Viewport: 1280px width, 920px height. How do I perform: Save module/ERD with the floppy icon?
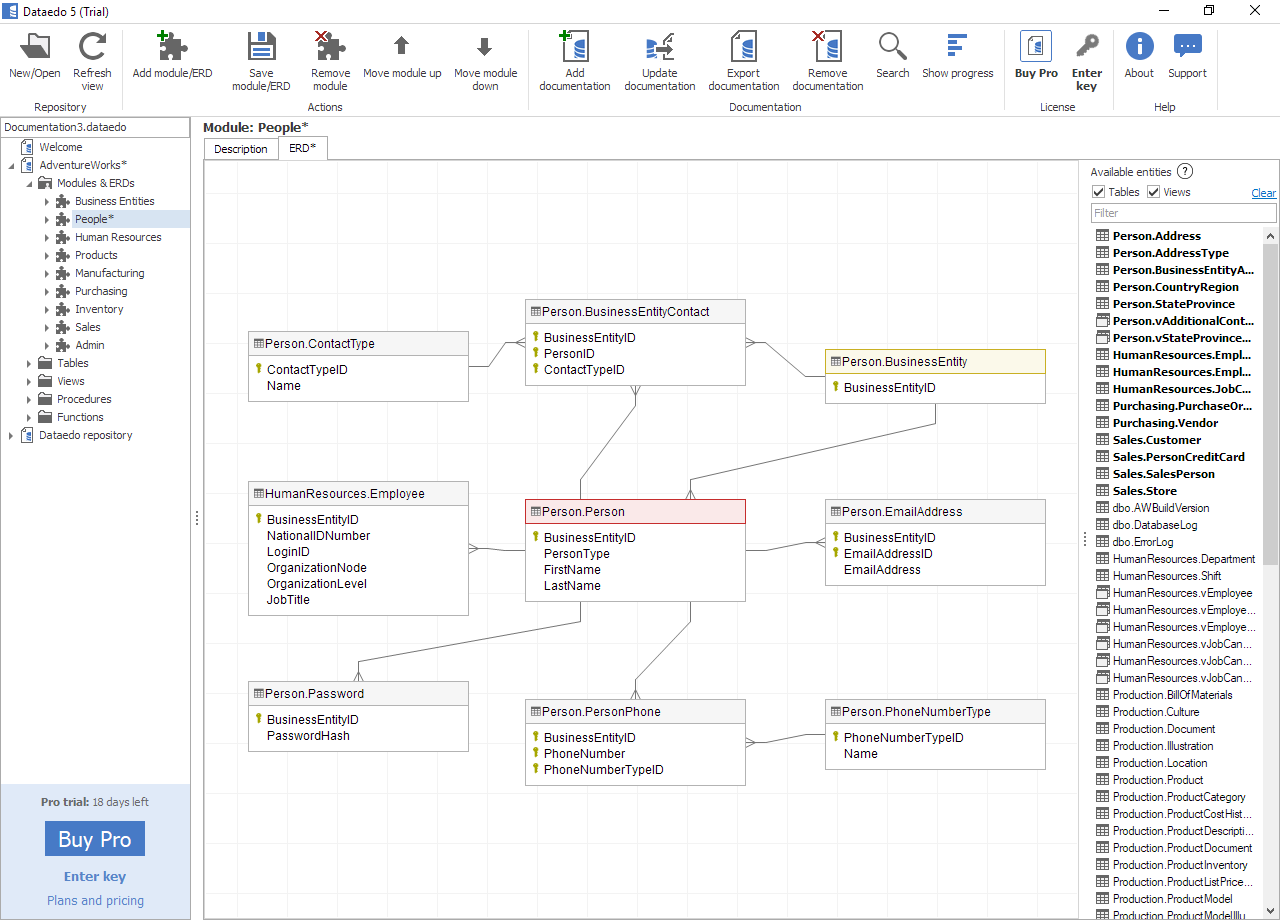click(x=261, y=46)
